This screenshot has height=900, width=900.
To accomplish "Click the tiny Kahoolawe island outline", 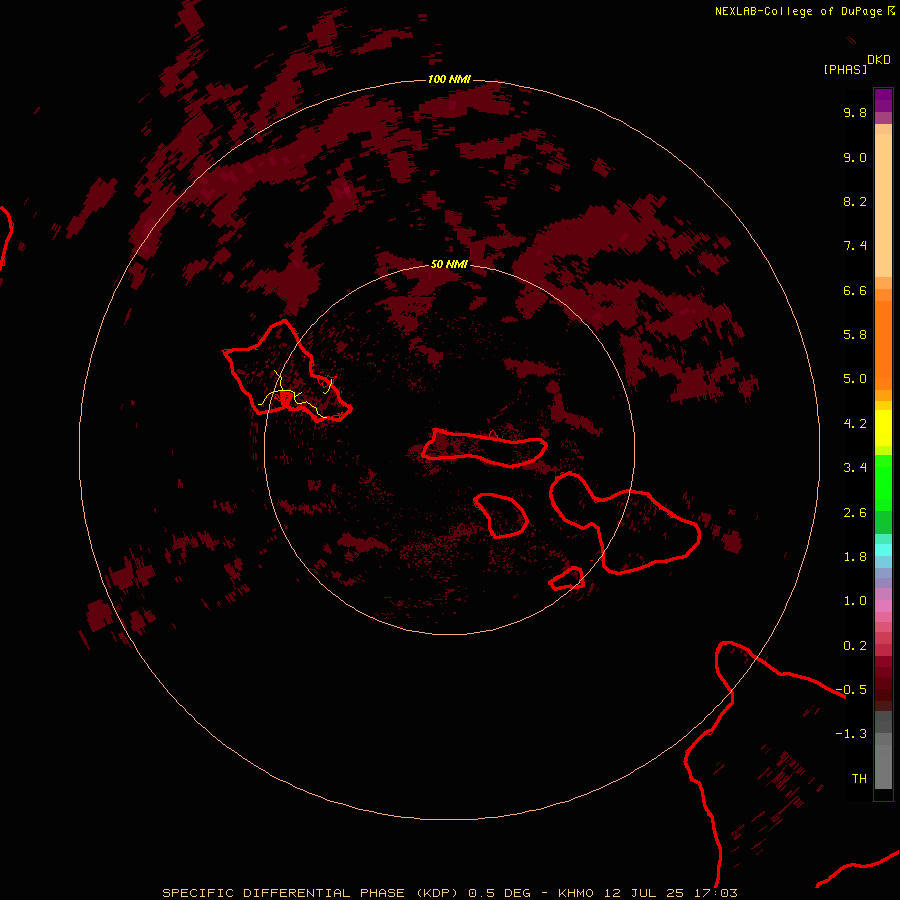I will (567, 579).
